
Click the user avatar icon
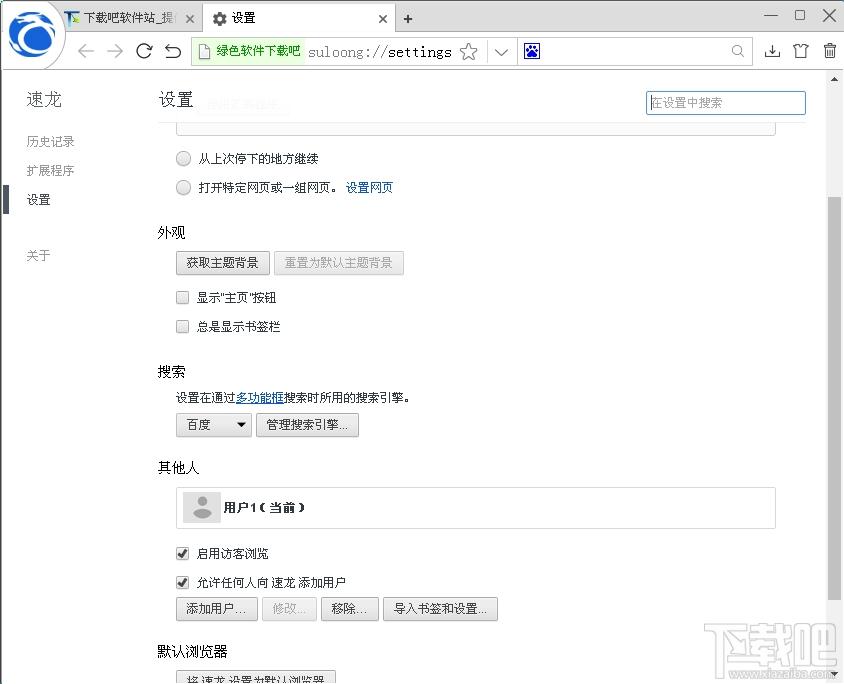202,507
